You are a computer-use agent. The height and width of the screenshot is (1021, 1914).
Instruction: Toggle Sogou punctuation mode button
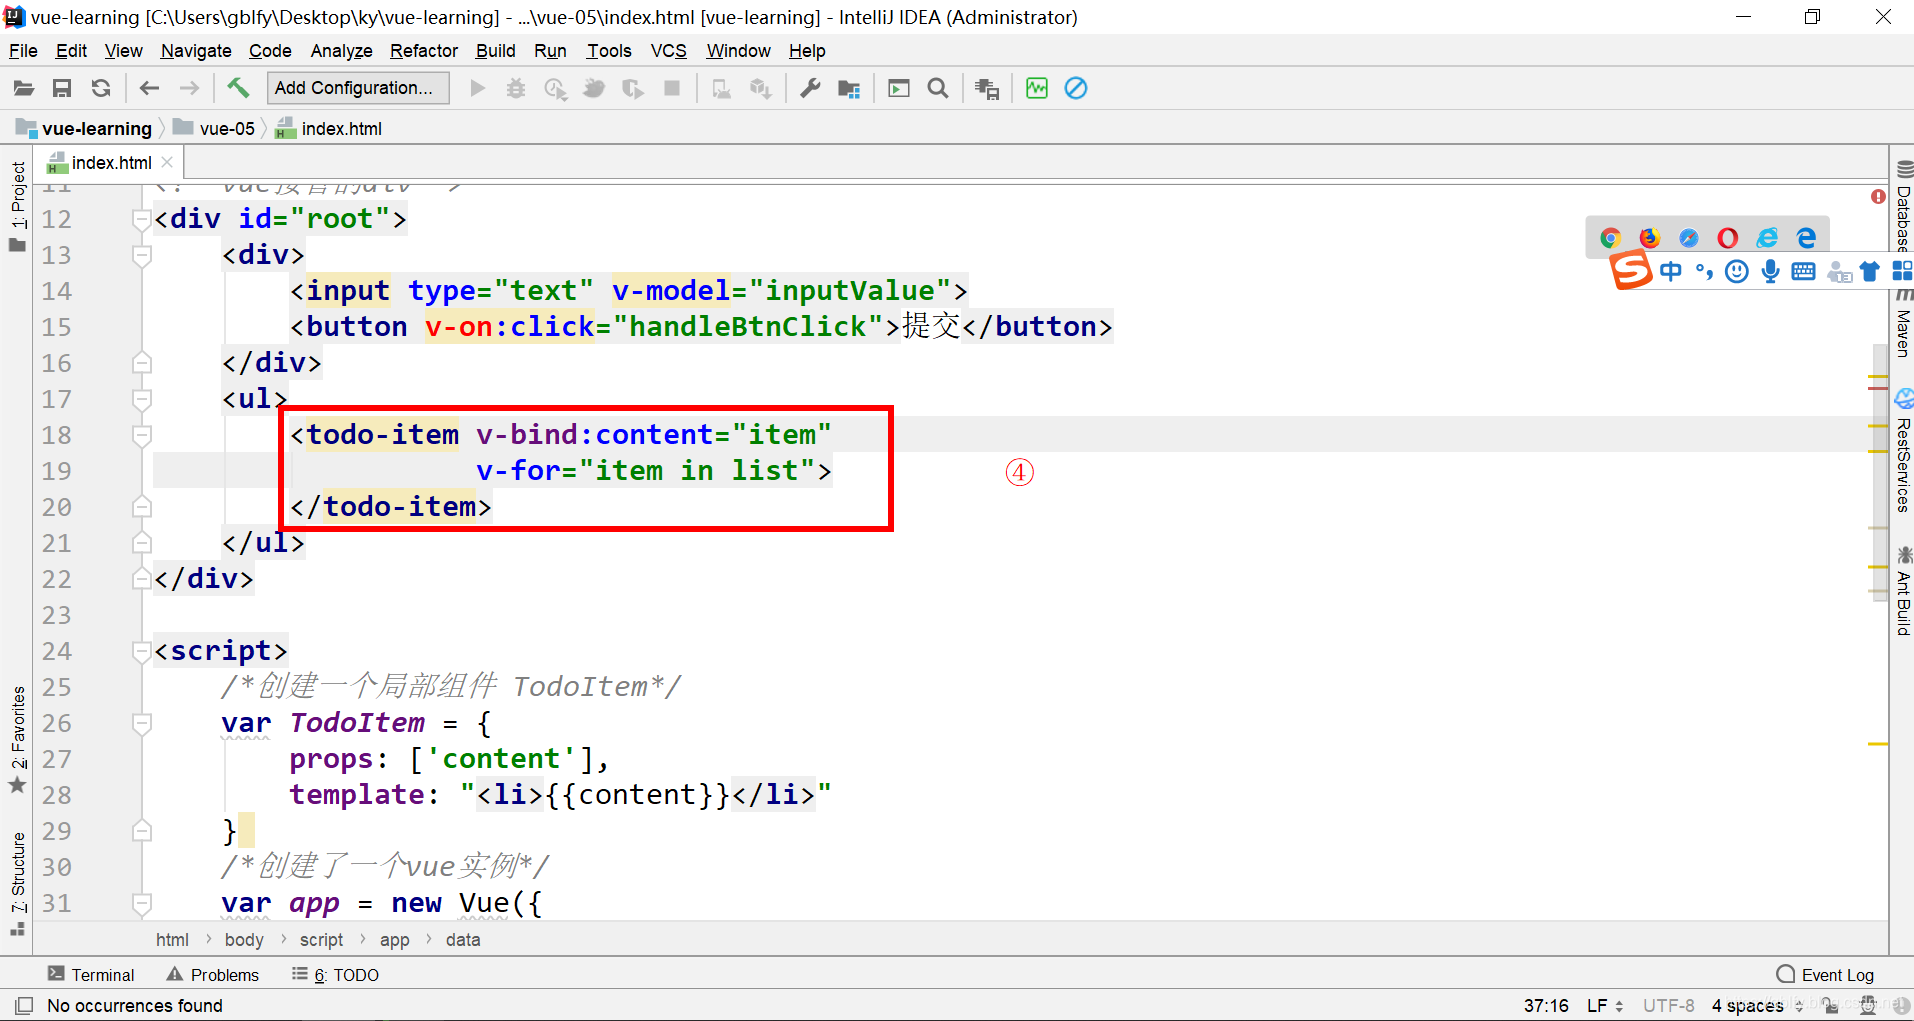pyautogui.click(x=1704, y=271)
